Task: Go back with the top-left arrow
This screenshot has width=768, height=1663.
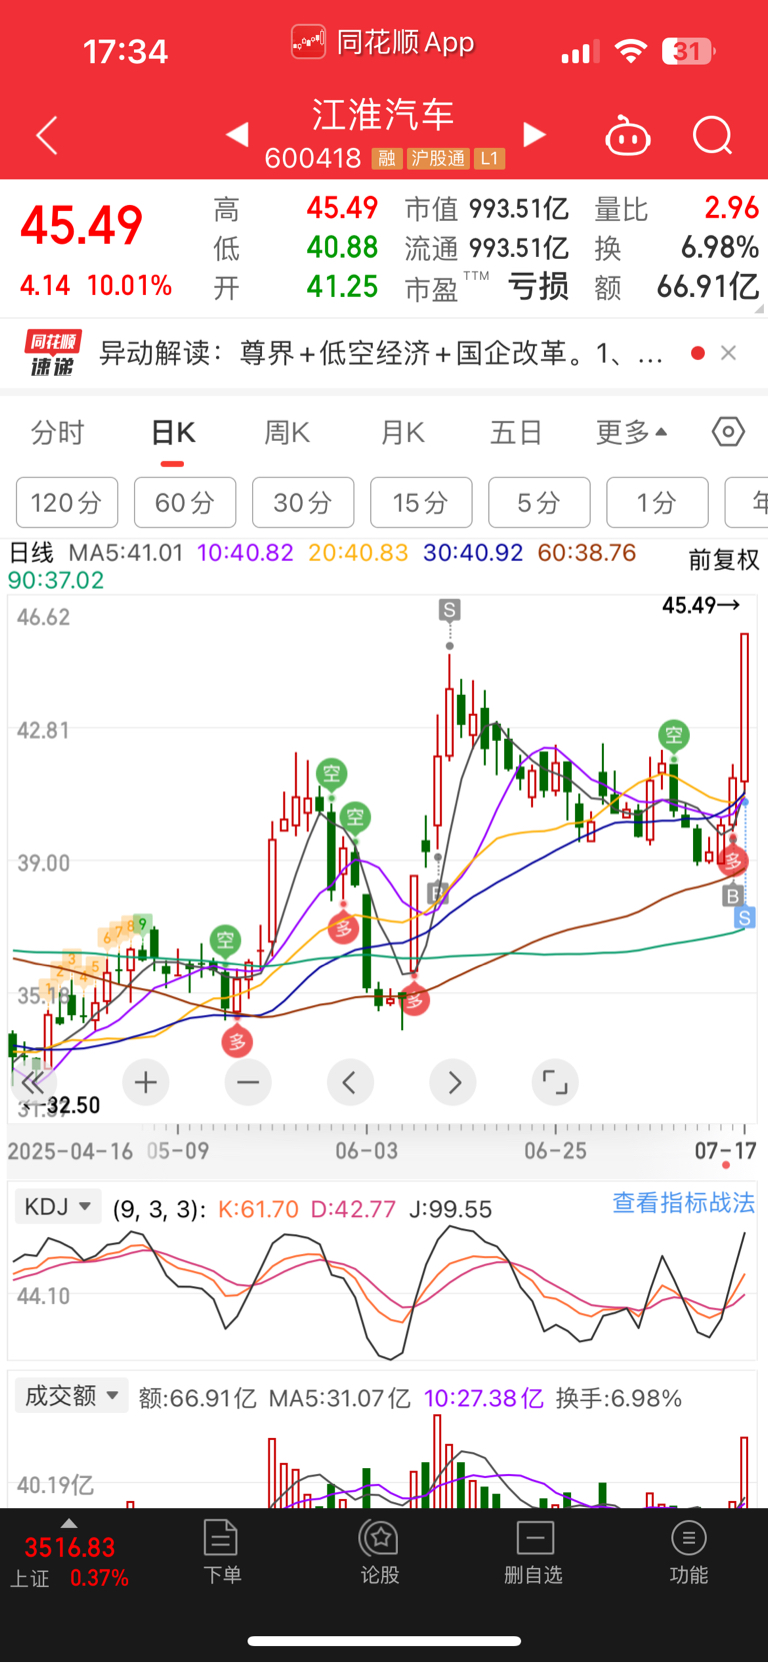Action: pos(47,135)
